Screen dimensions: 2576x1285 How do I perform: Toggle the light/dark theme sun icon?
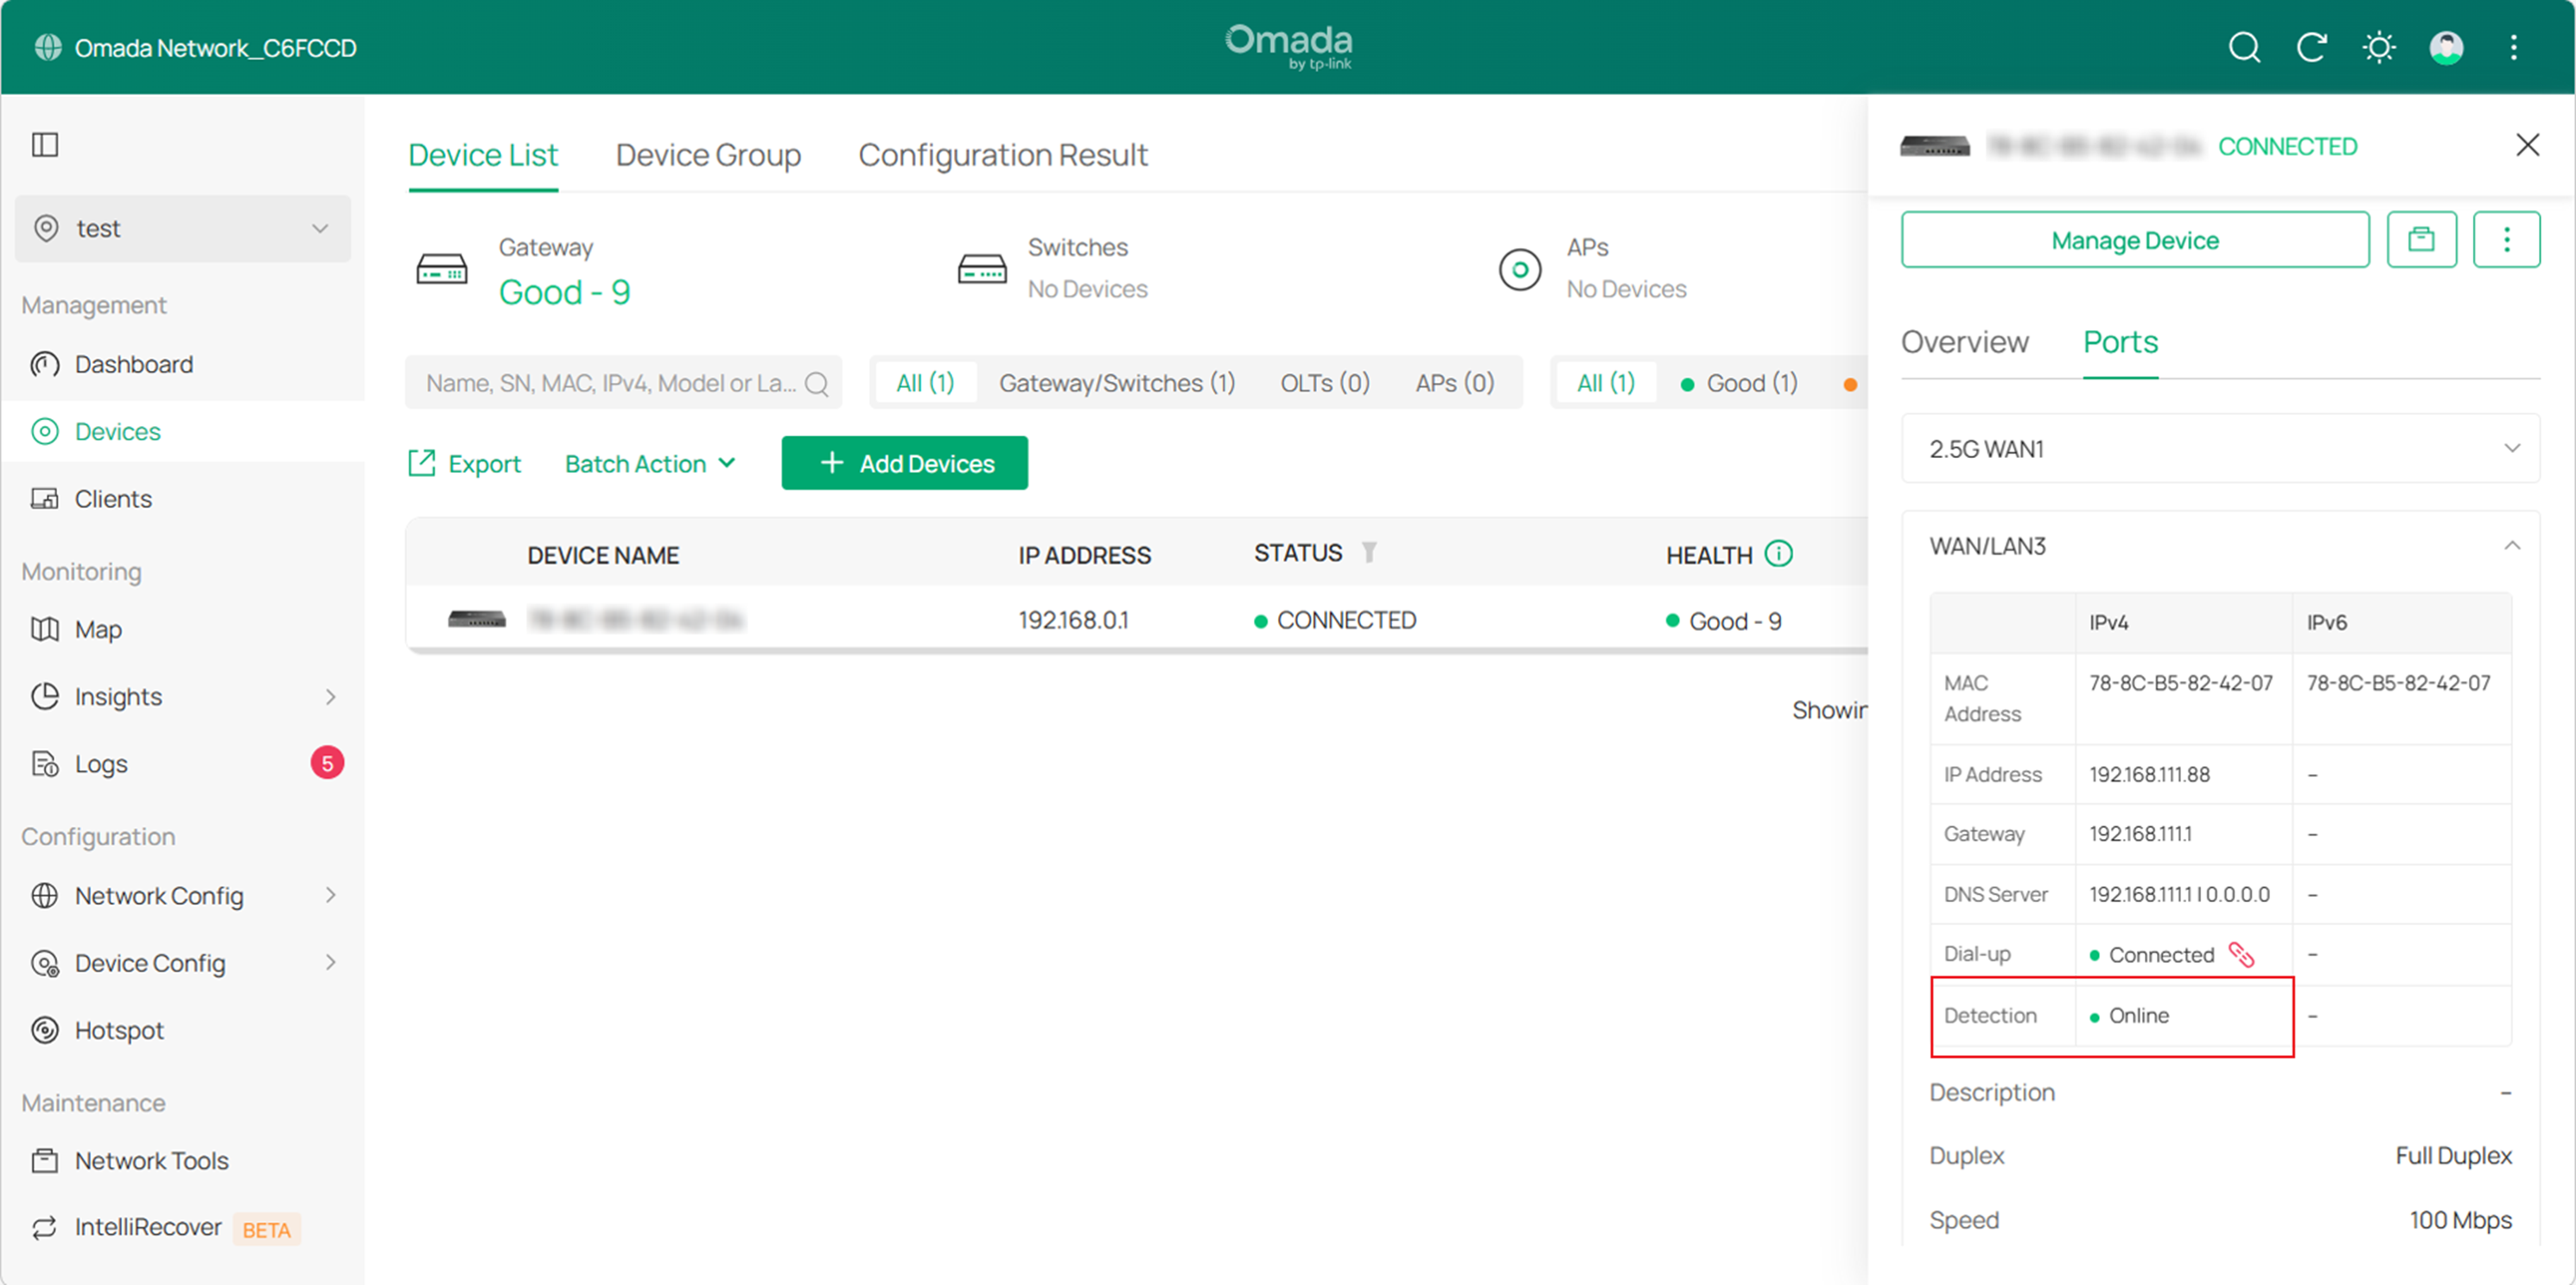[x=2379, y=47]
